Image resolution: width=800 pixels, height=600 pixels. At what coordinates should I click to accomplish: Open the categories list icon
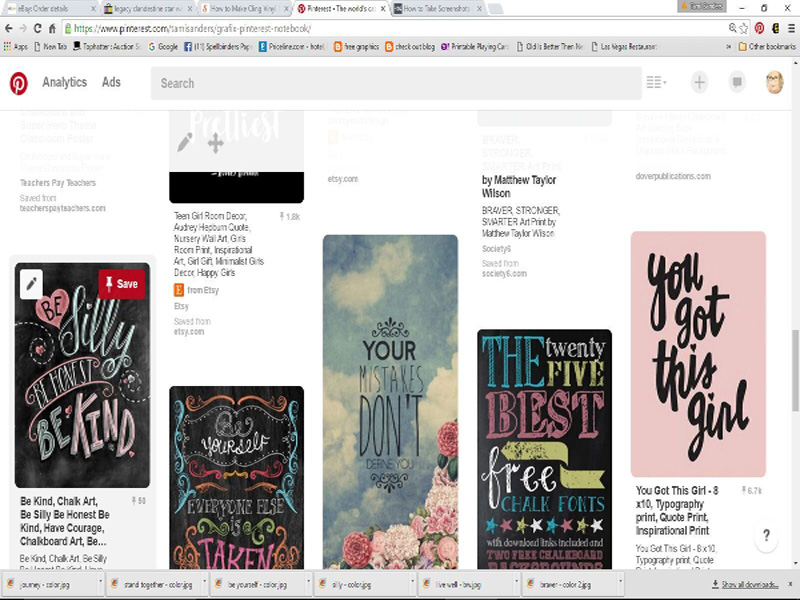click(656, 82)
